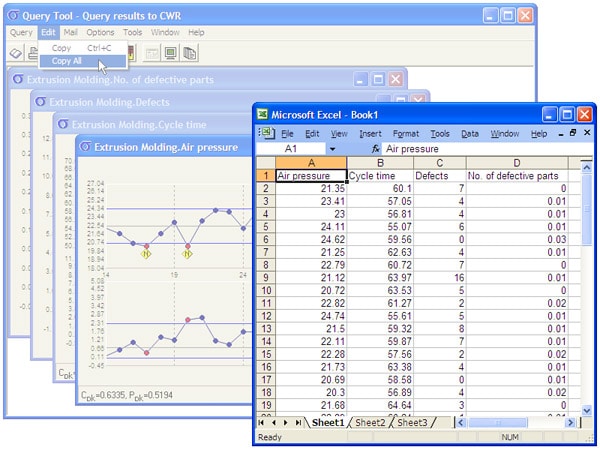Open the Name Box dropdown arrow
This screenshot has height=450, width=600.
pos(332,148)
